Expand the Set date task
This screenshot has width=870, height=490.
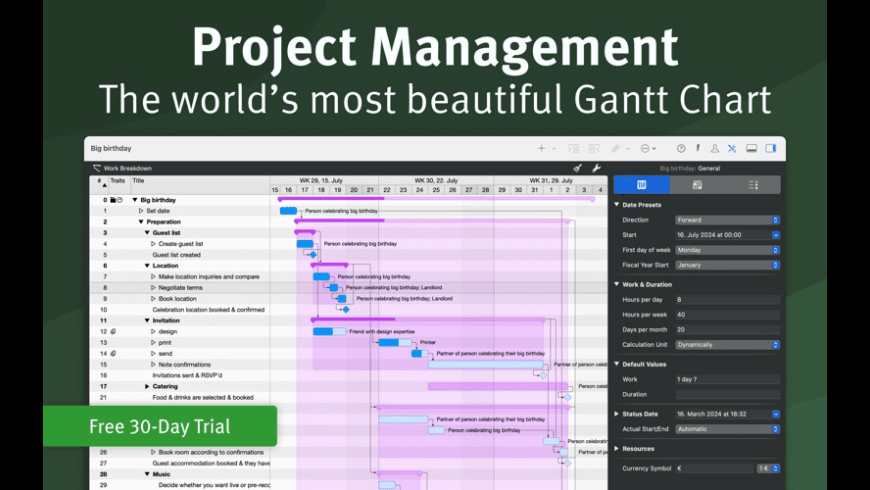click(x=141, y=211)
